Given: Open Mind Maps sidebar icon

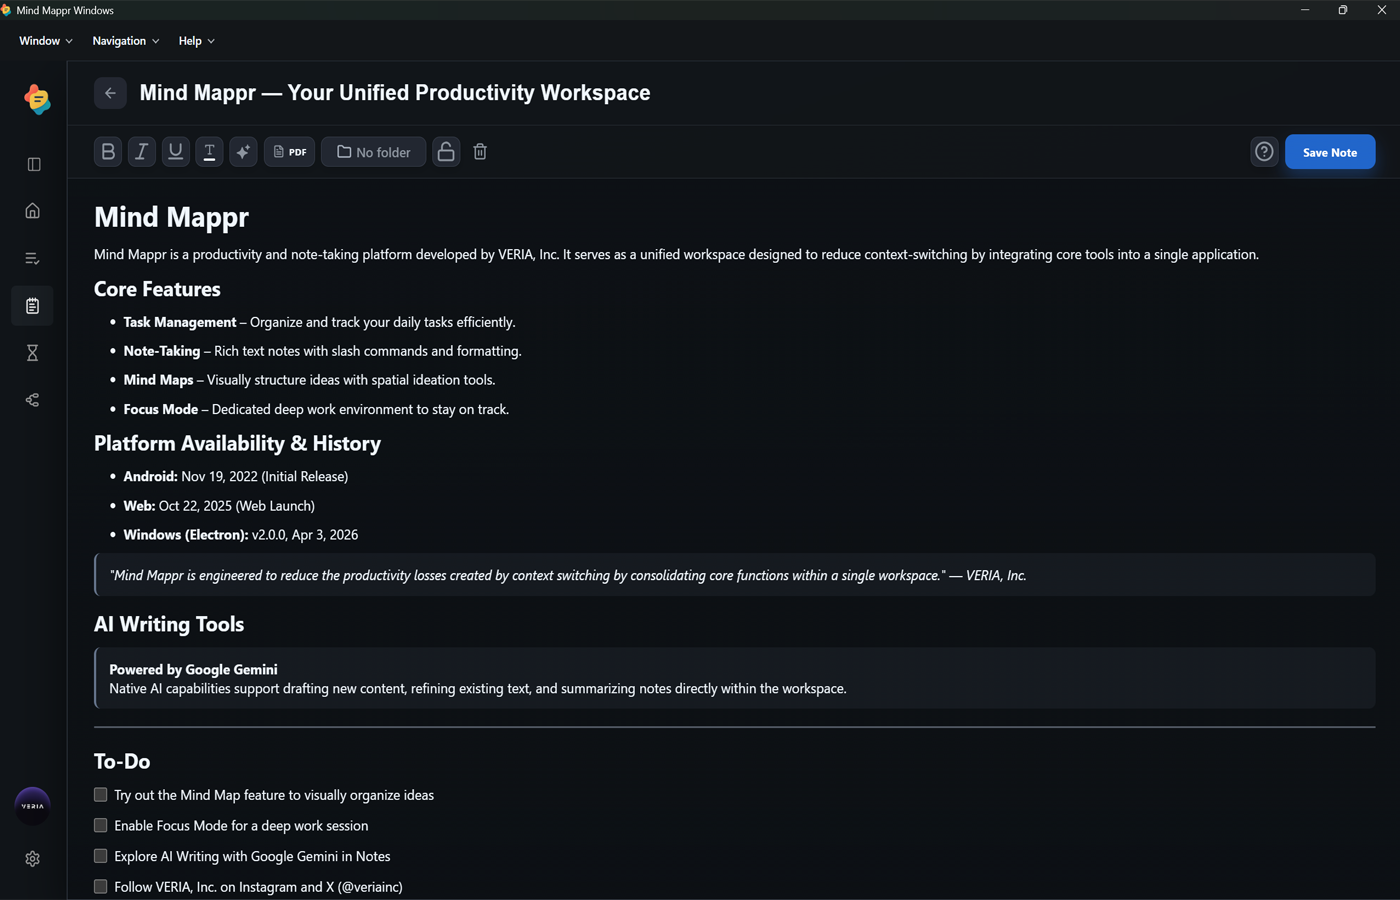Looking at the screenshot, I should pyautogui.click(x=33, y=400).
